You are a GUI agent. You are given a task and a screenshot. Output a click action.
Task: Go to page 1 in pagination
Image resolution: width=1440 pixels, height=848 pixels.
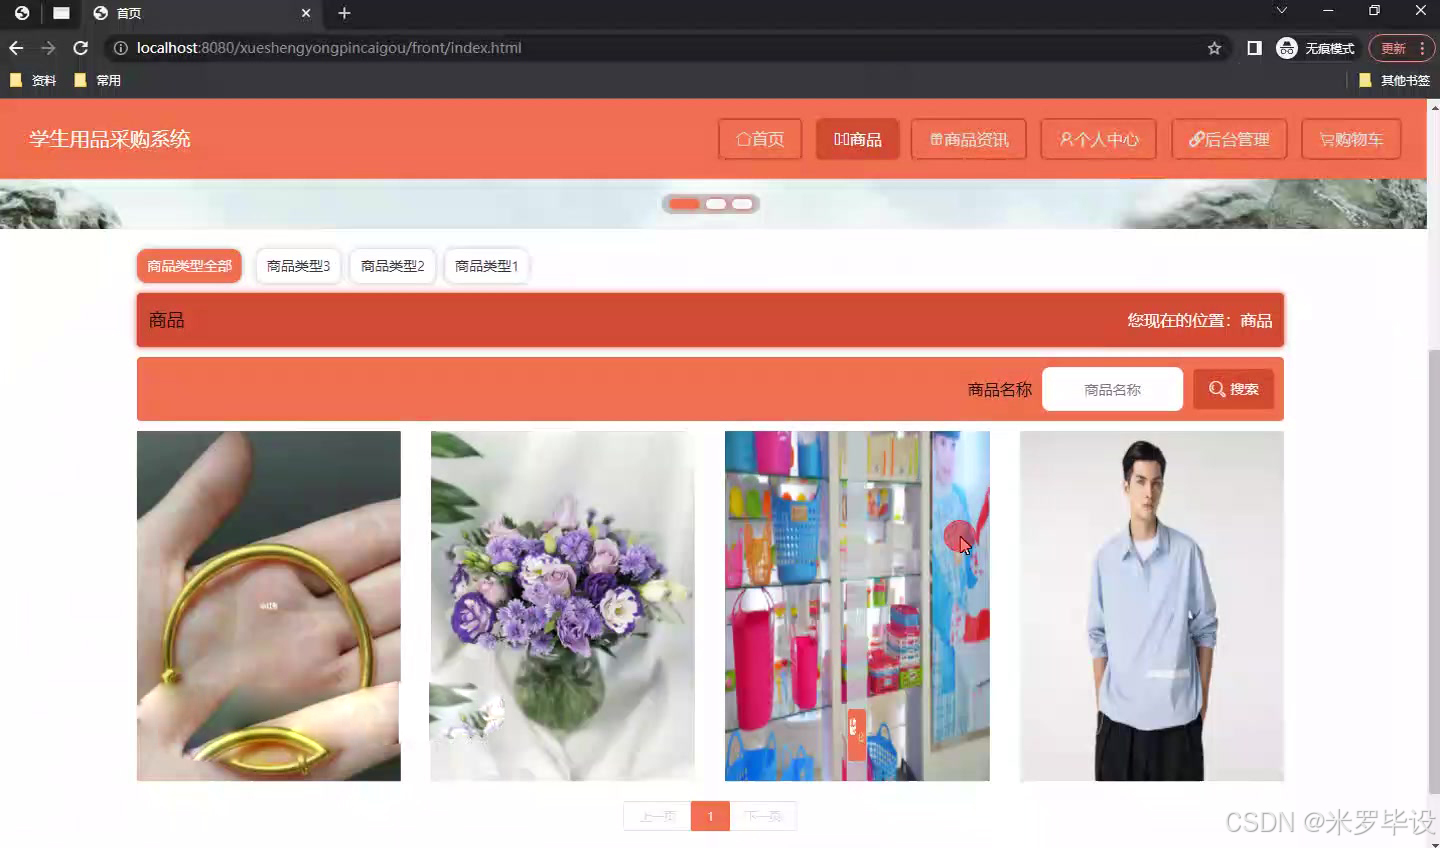coord(710,816)
